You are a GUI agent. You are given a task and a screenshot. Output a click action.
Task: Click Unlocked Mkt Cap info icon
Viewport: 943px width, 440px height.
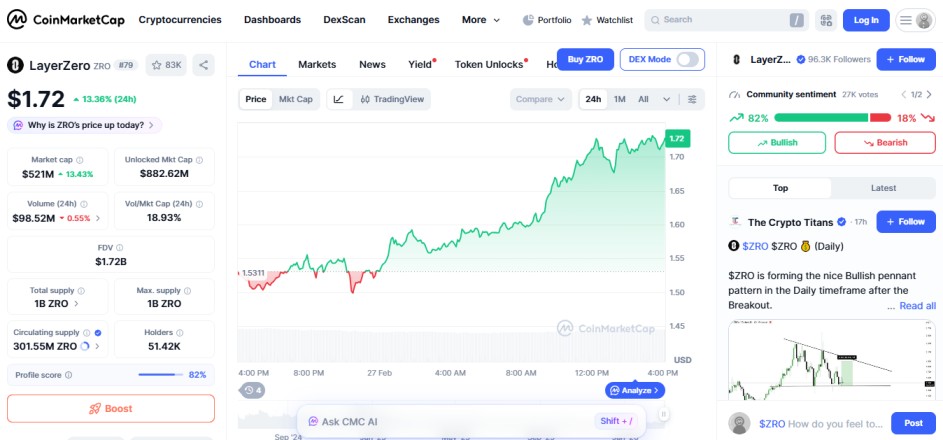(x=199, y=160)
